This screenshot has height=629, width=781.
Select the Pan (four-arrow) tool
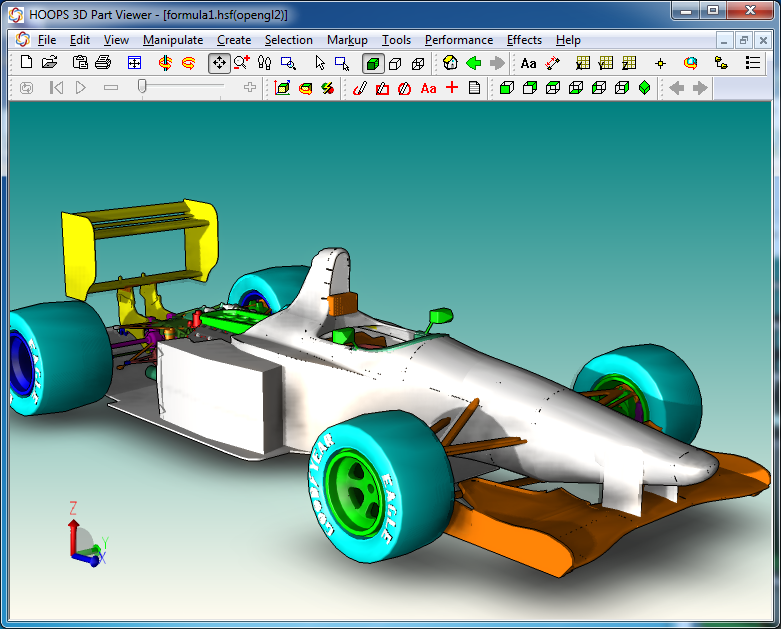(218, 63)
